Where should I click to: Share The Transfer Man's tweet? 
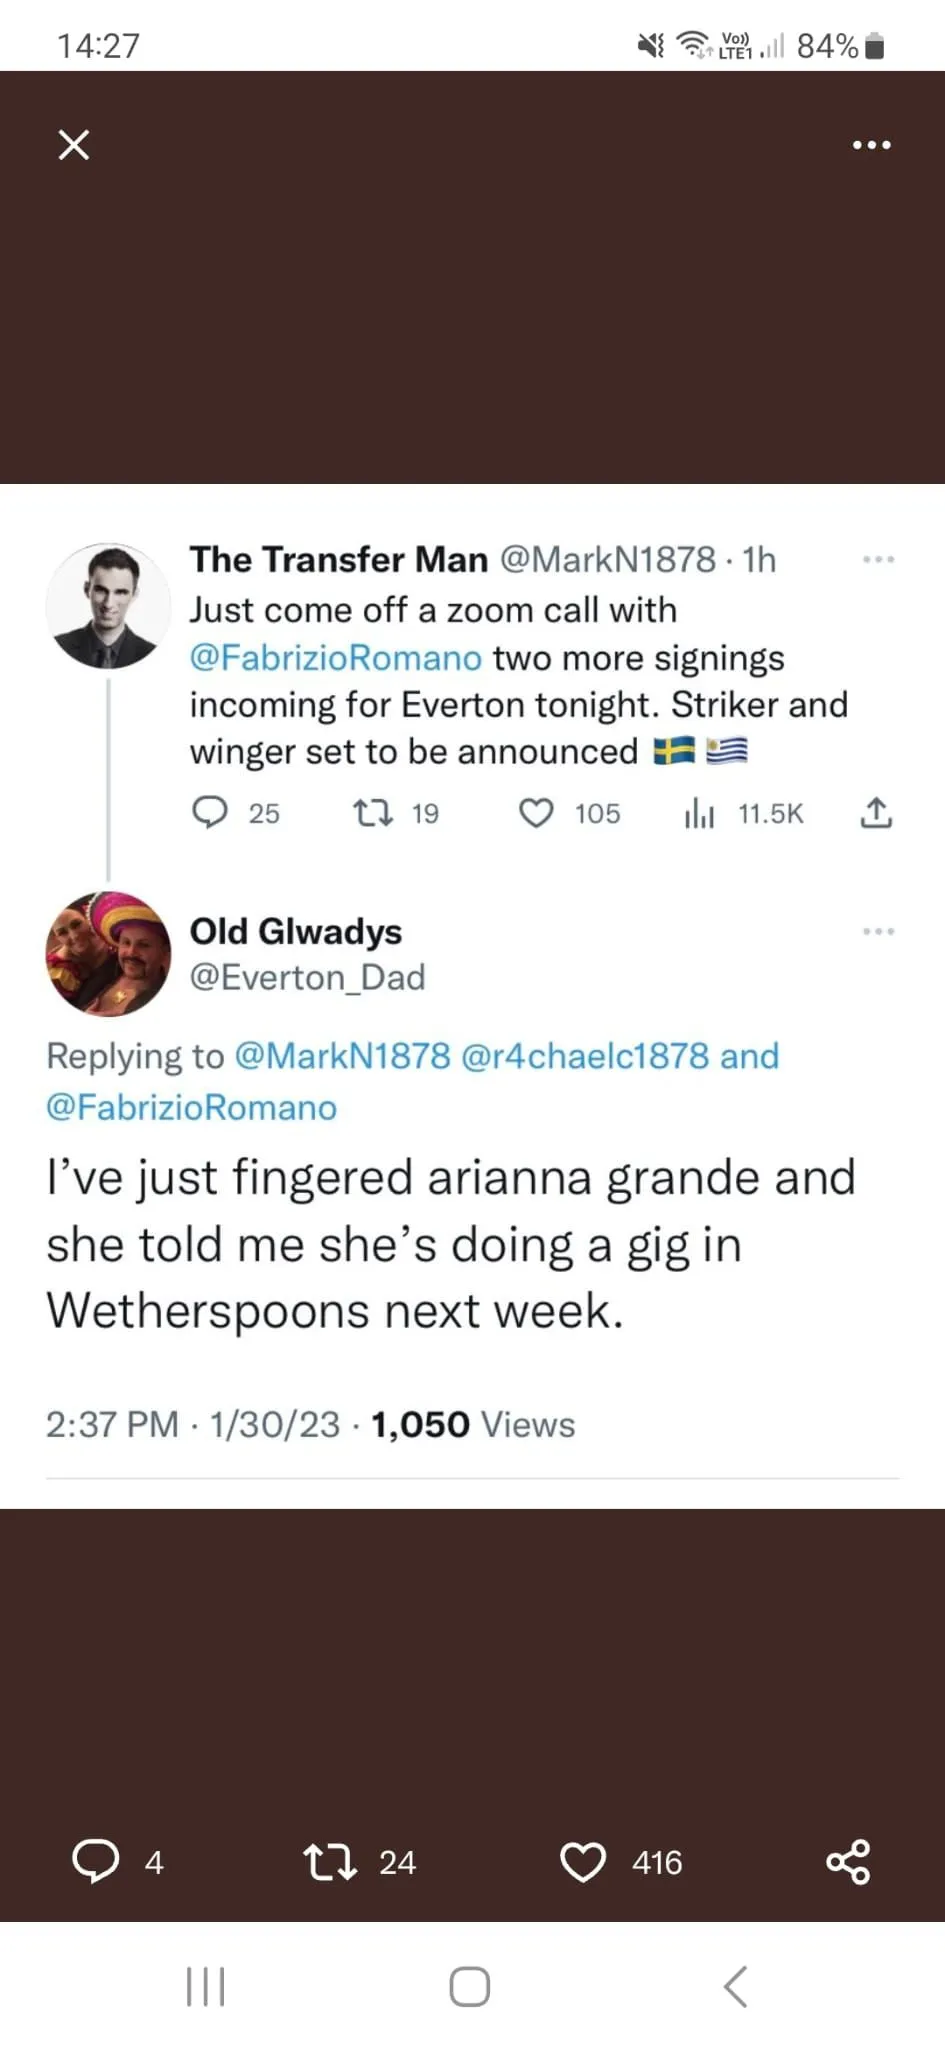point(876,813)
